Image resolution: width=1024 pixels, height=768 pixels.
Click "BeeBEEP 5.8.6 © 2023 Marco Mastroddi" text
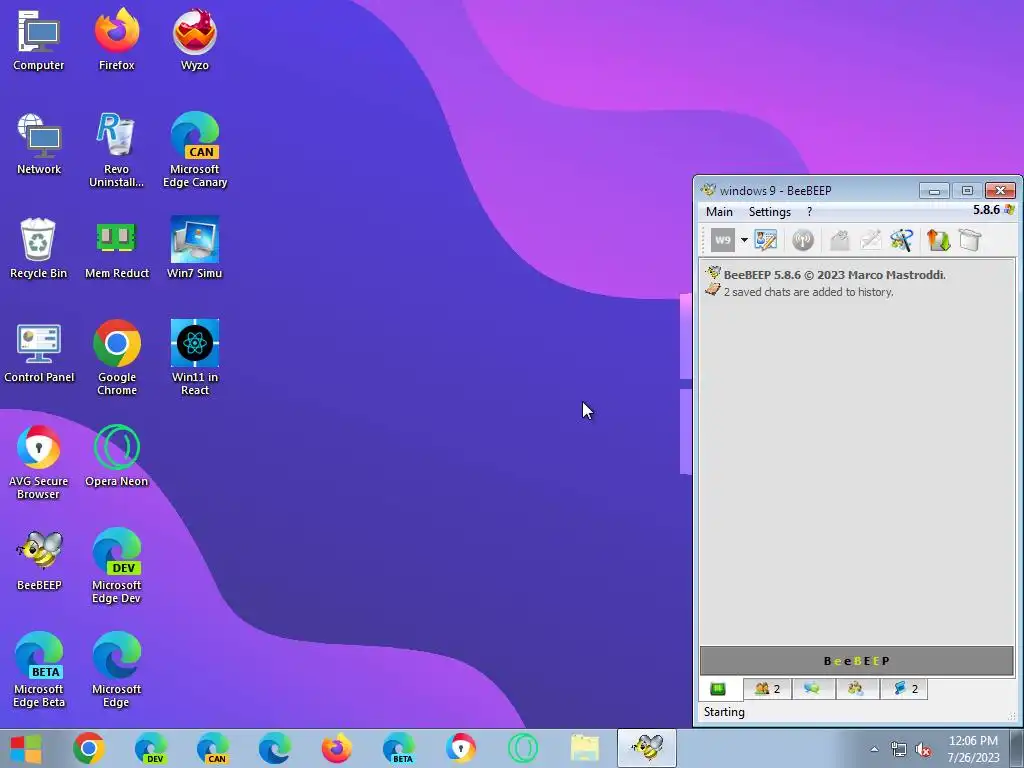coord(834,275)
